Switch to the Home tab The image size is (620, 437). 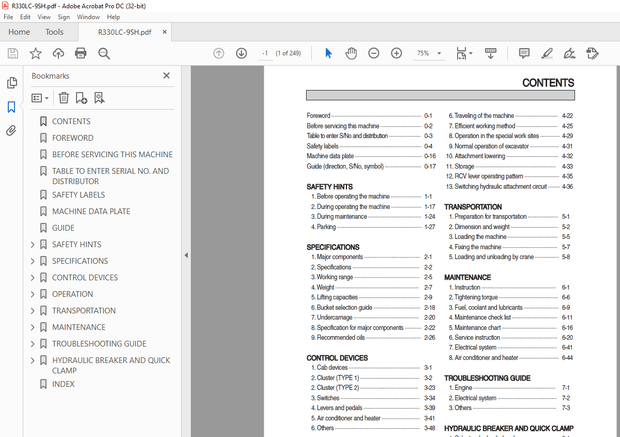coord(19,32)
